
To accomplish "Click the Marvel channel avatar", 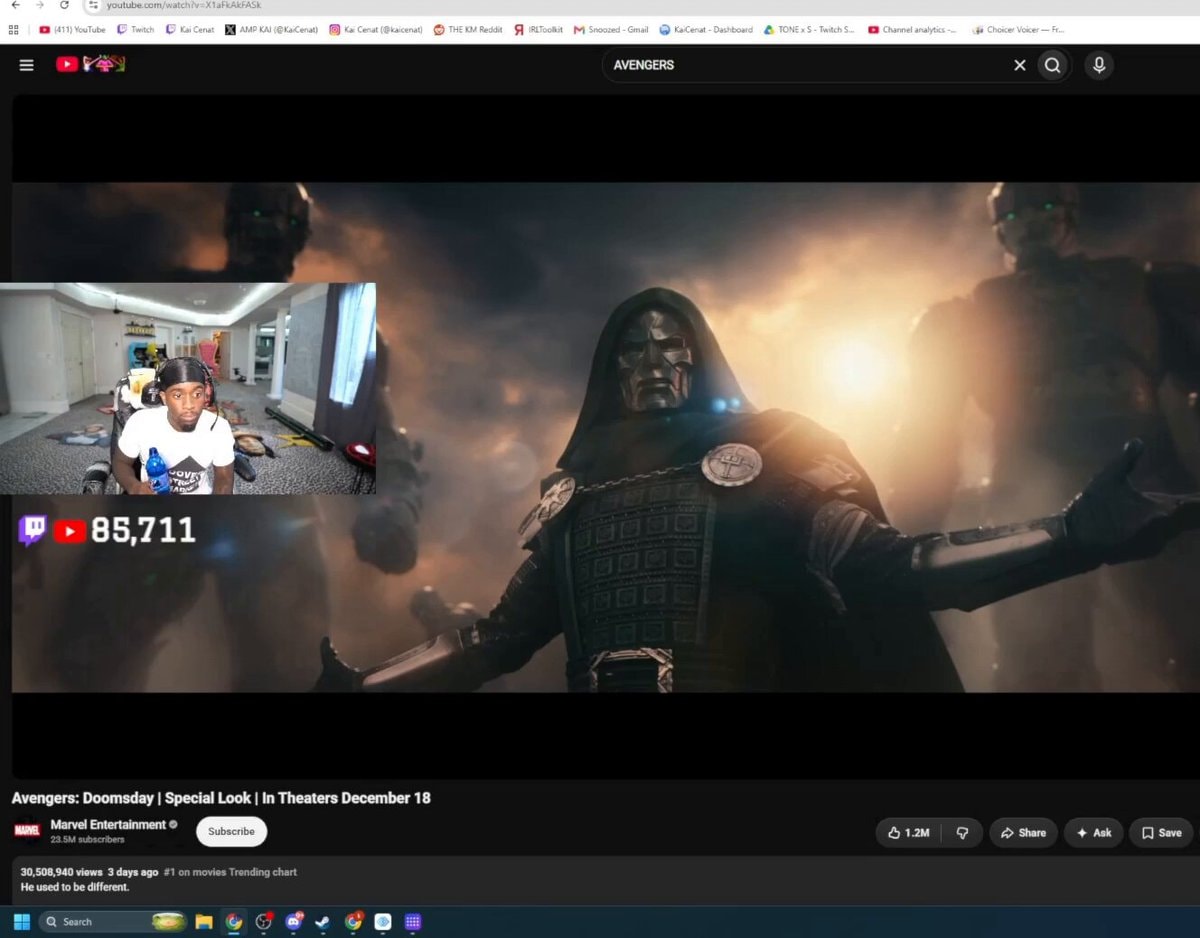I will tap(27, 830).
